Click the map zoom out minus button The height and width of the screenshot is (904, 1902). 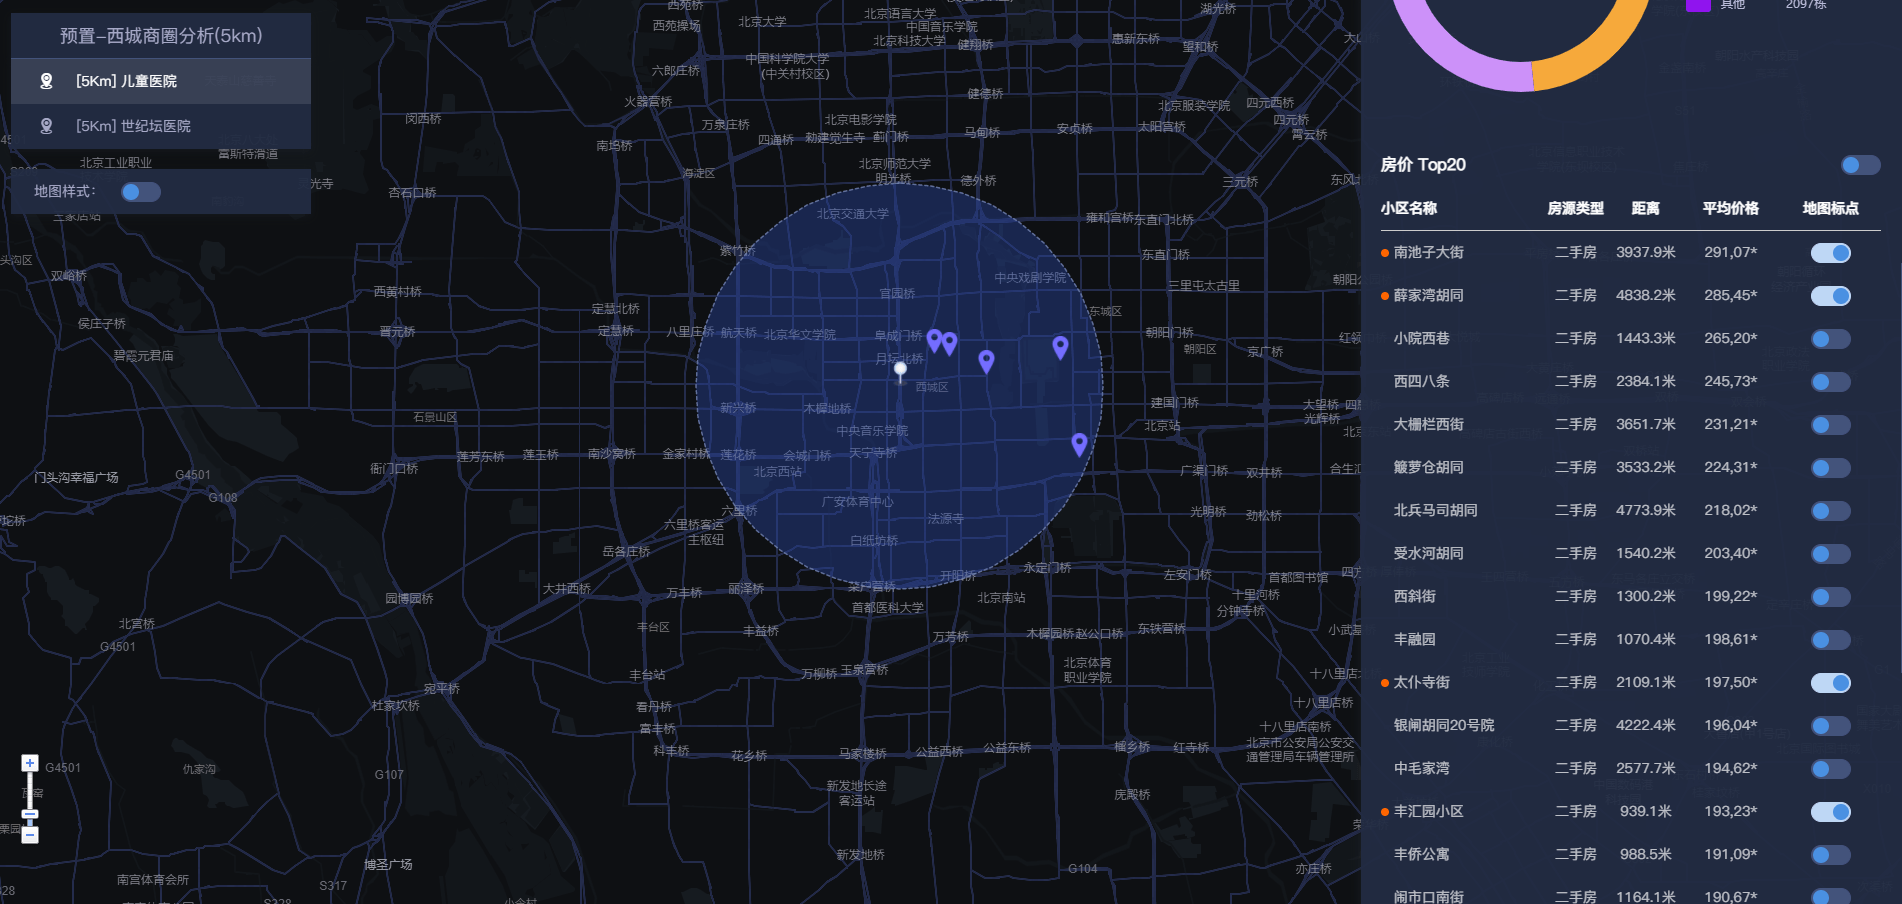30,835
